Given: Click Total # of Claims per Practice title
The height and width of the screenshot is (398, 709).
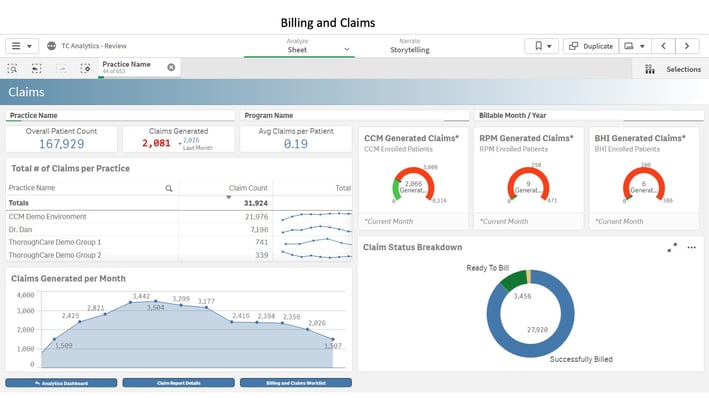Looking at the screenshot, I should [x=70, y=168].
